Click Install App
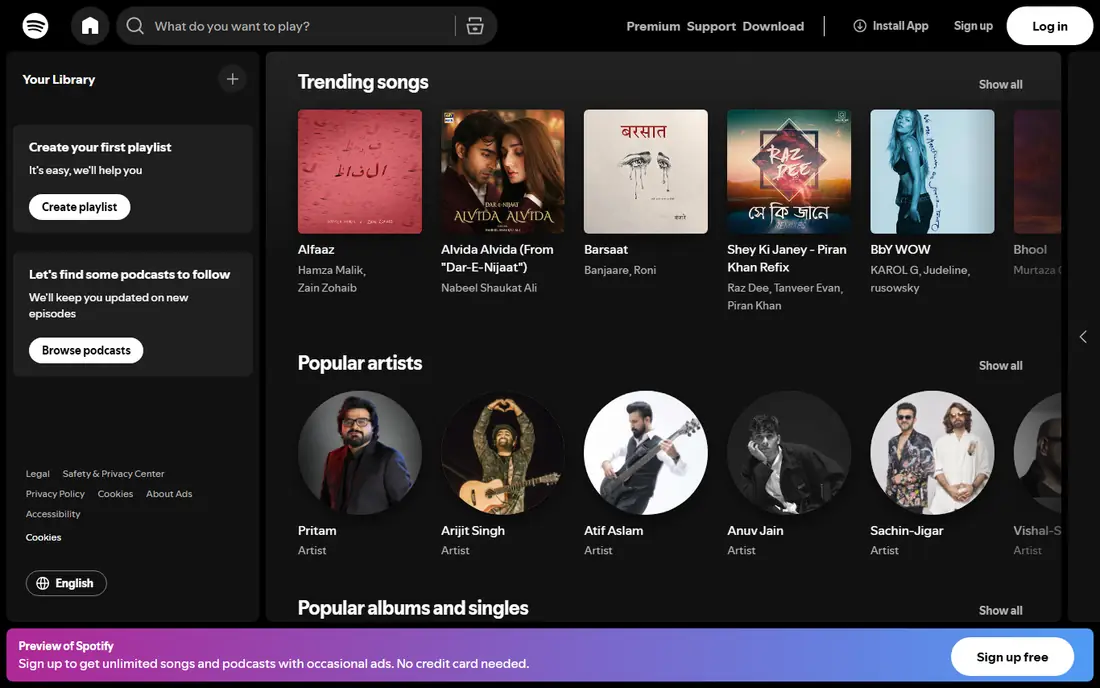Screen dimensions: 1100x688 coord(891,26)
